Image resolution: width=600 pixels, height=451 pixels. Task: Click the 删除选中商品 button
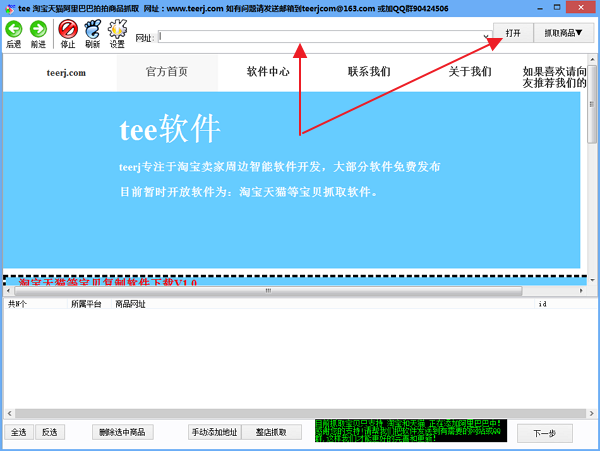[122, 432]
